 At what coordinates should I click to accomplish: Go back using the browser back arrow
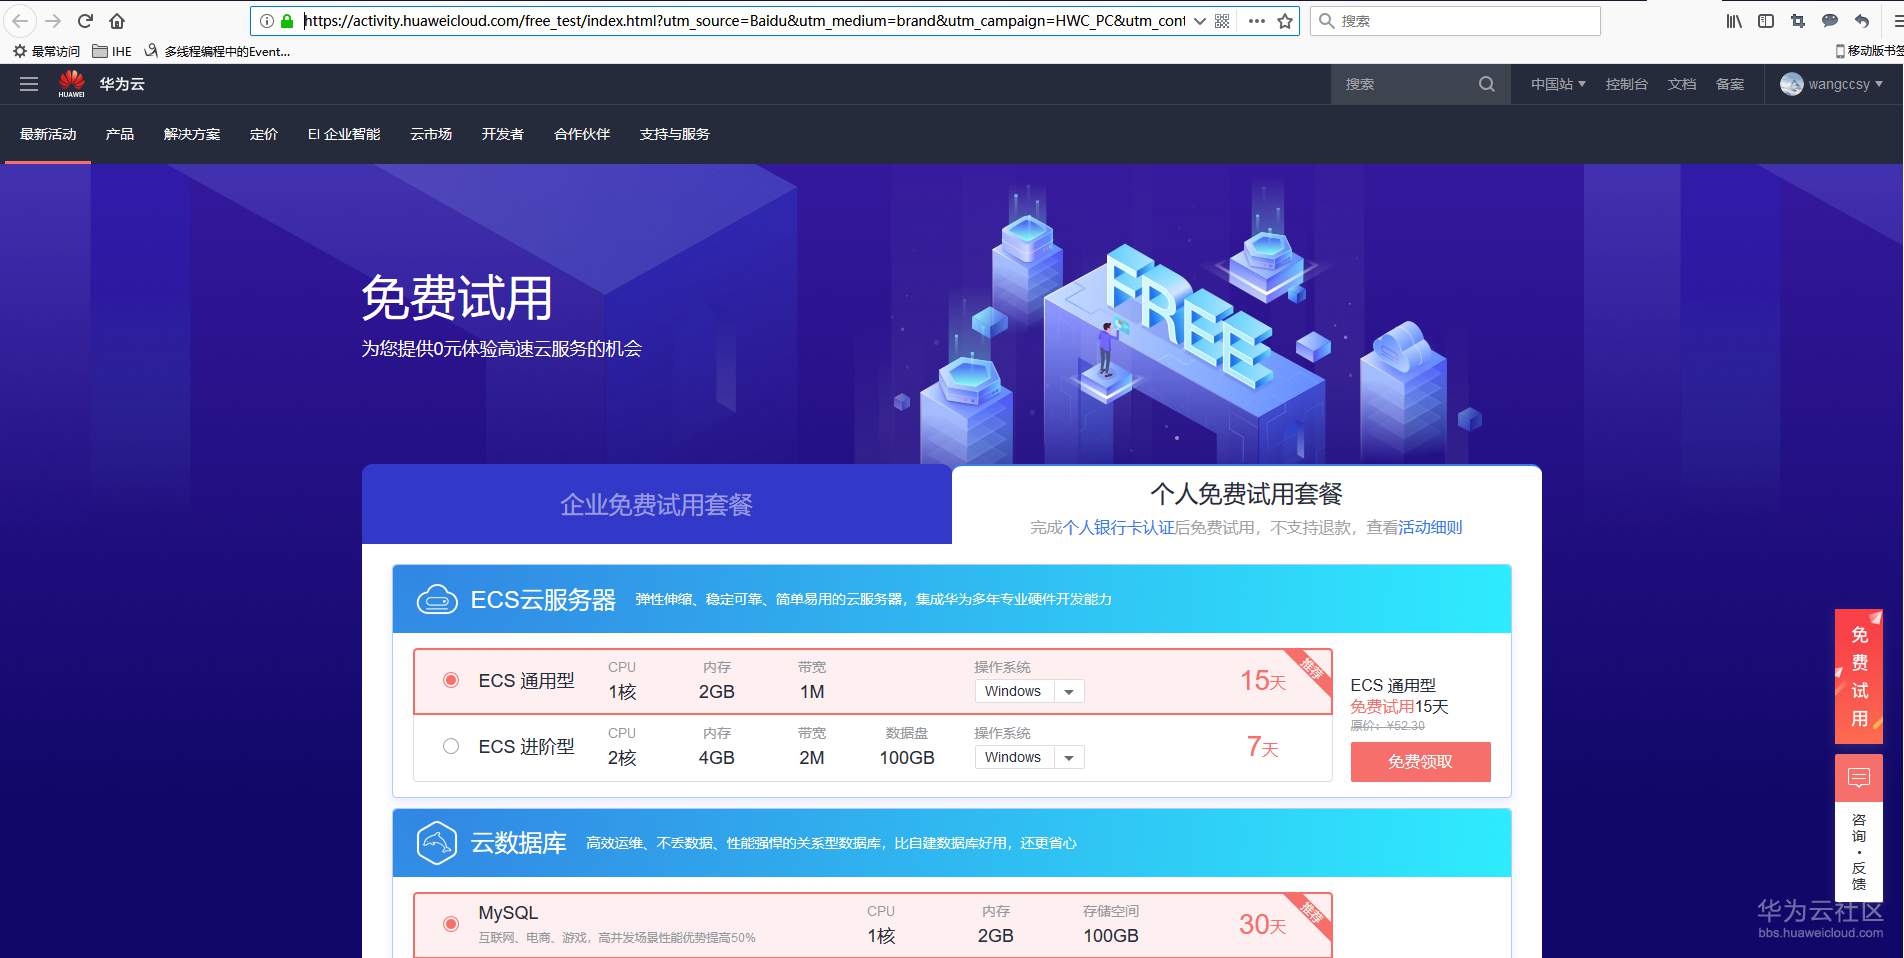click(20, 21)
